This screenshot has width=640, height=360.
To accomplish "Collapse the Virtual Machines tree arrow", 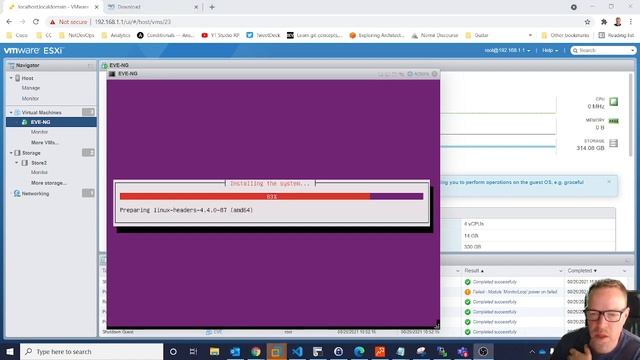I will [11, 112].
